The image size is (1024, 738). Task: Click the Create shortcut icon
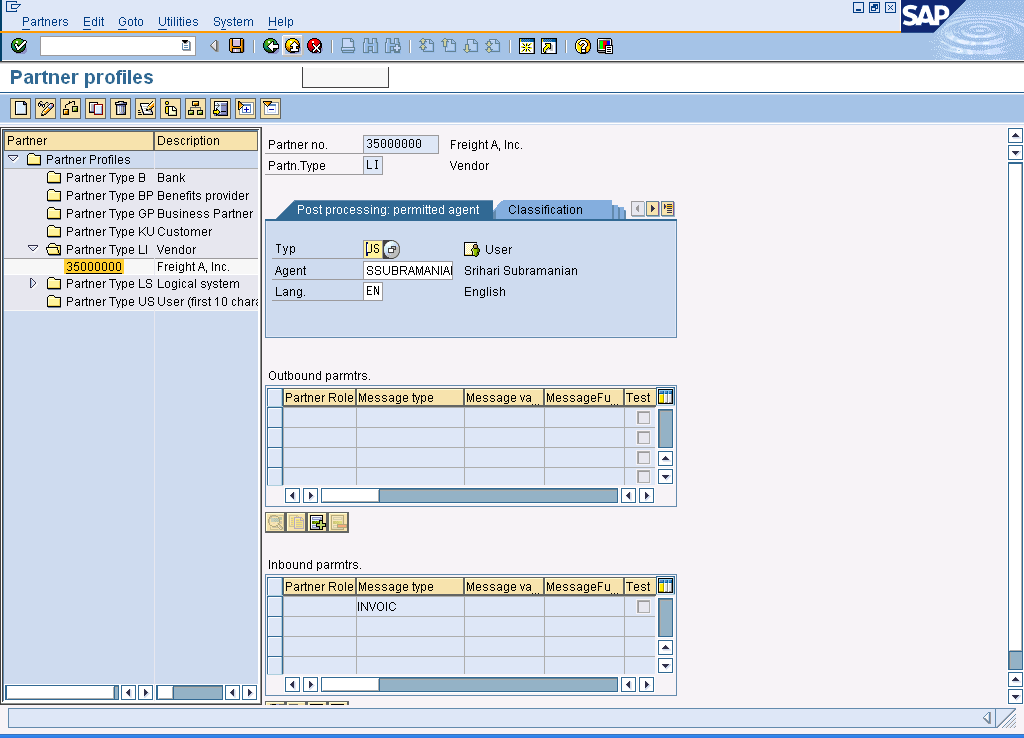549,46
